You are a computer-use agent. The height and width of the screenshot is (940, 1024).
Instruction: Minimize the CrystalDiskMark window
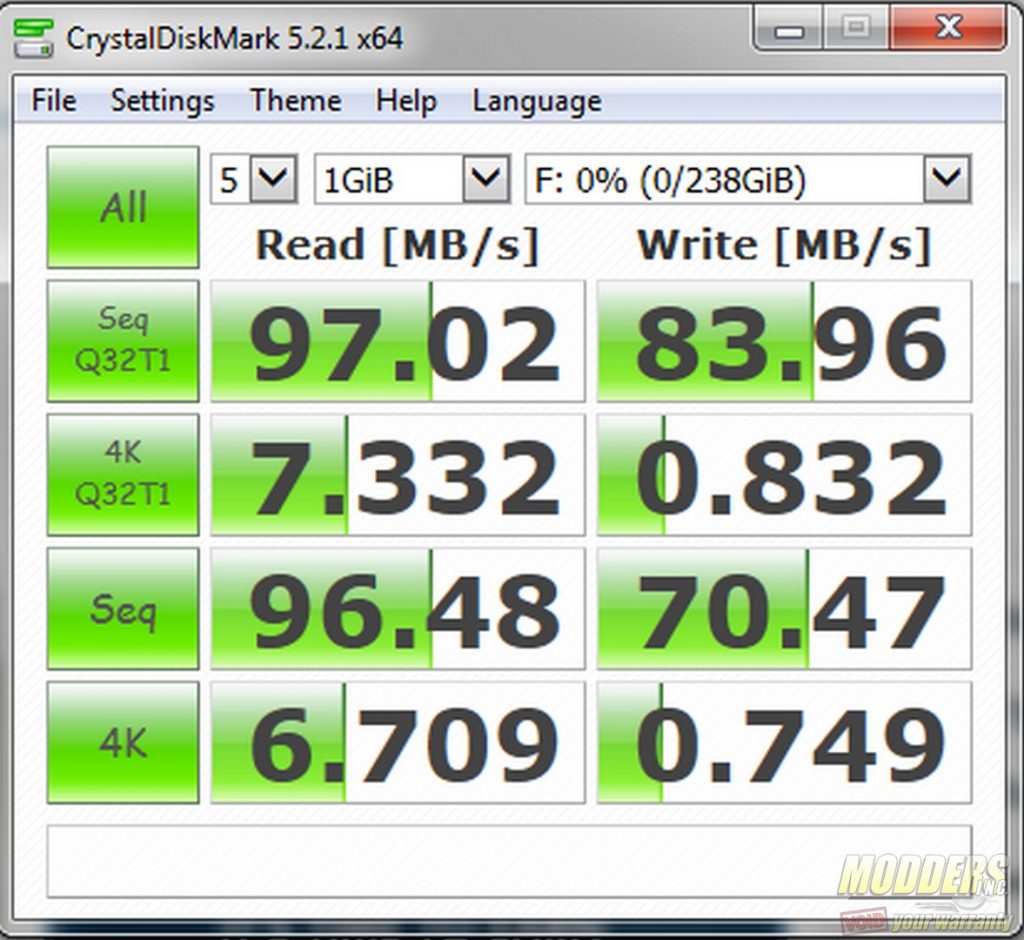[x=789, y=29]
